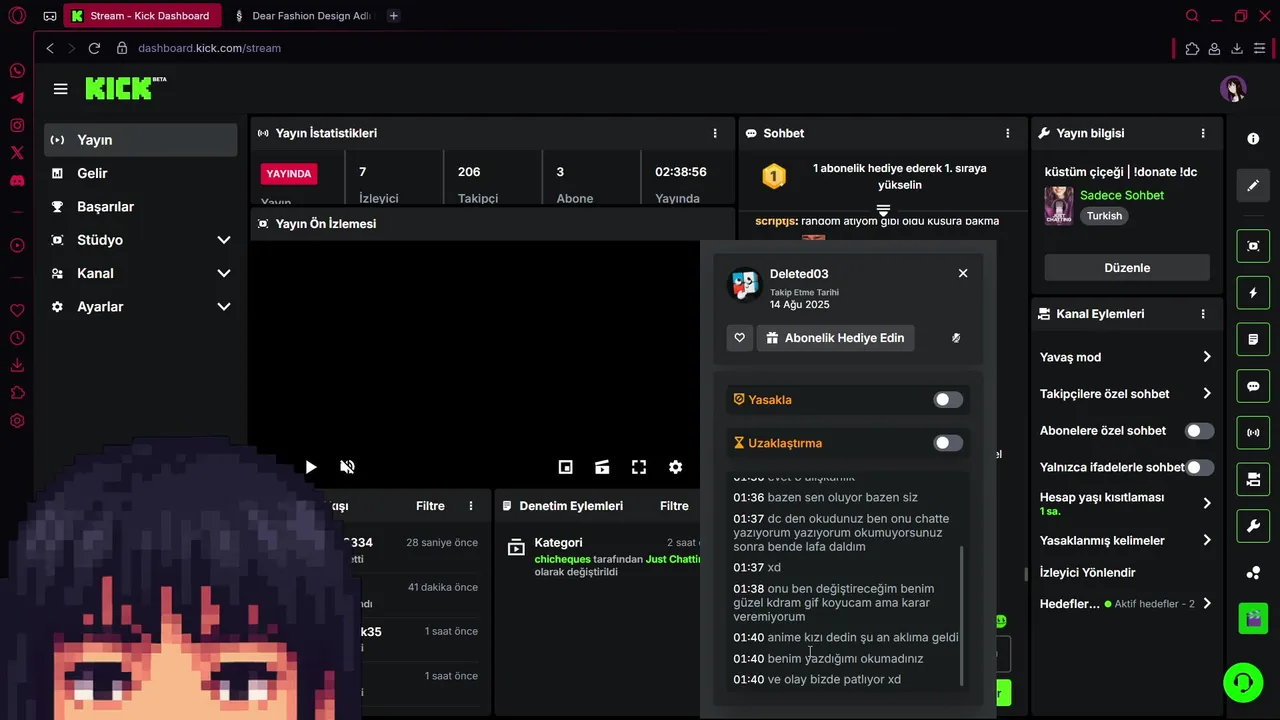Click the chat bubble icon in right toolbar

(1253, 386)
